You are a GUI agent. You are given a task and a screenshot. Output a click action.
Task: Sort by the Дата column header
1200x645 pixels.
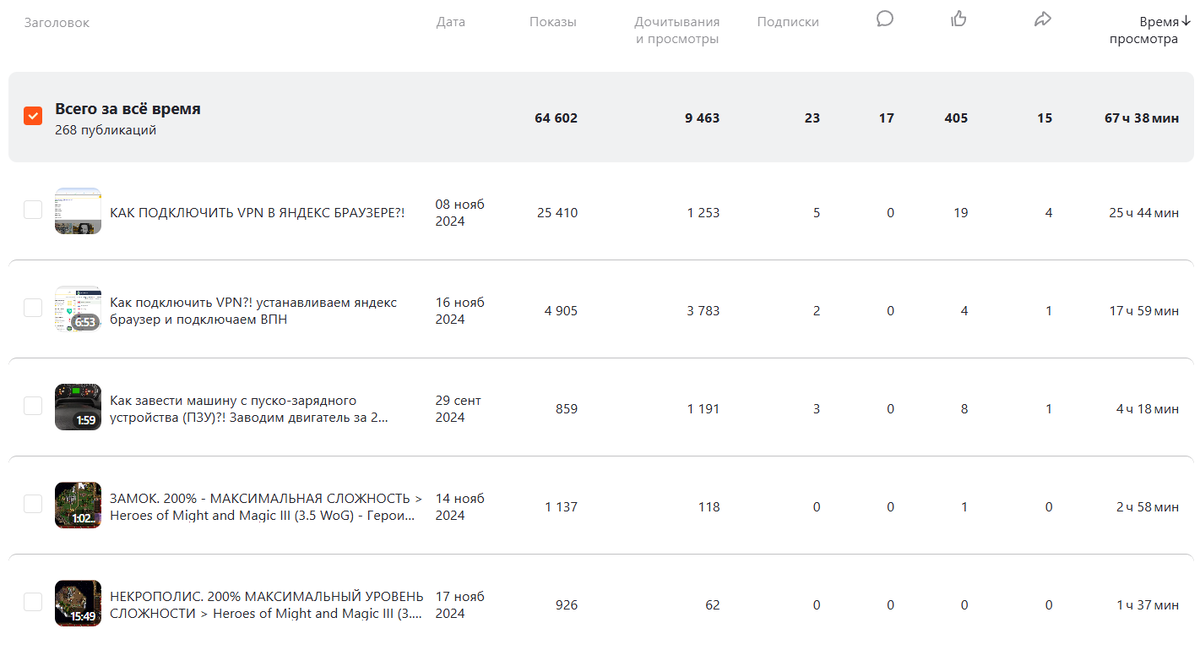click(451, 22)
